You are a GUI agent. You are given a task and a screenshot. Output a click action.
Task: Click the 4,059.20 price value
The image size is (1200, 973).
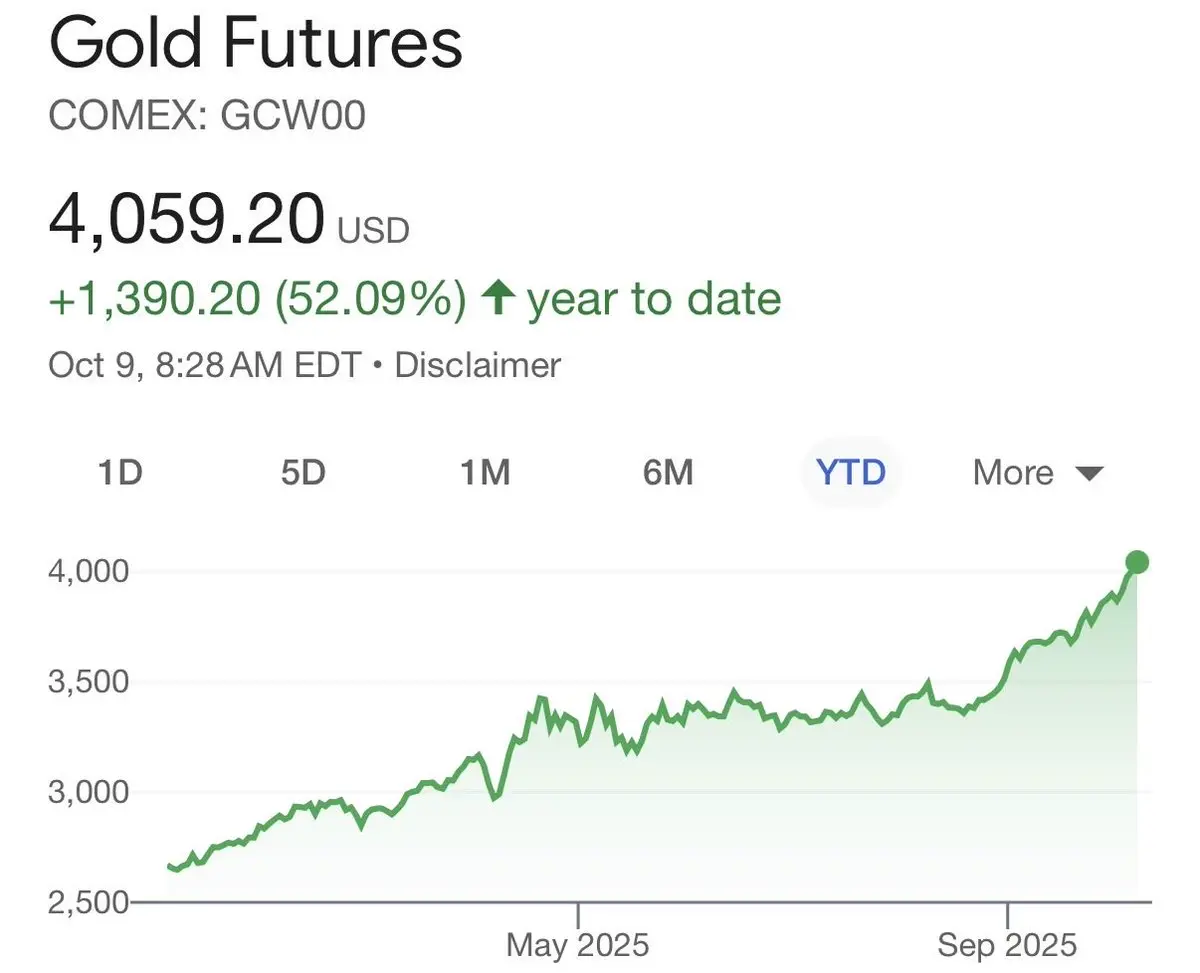(x=186, y=220)
